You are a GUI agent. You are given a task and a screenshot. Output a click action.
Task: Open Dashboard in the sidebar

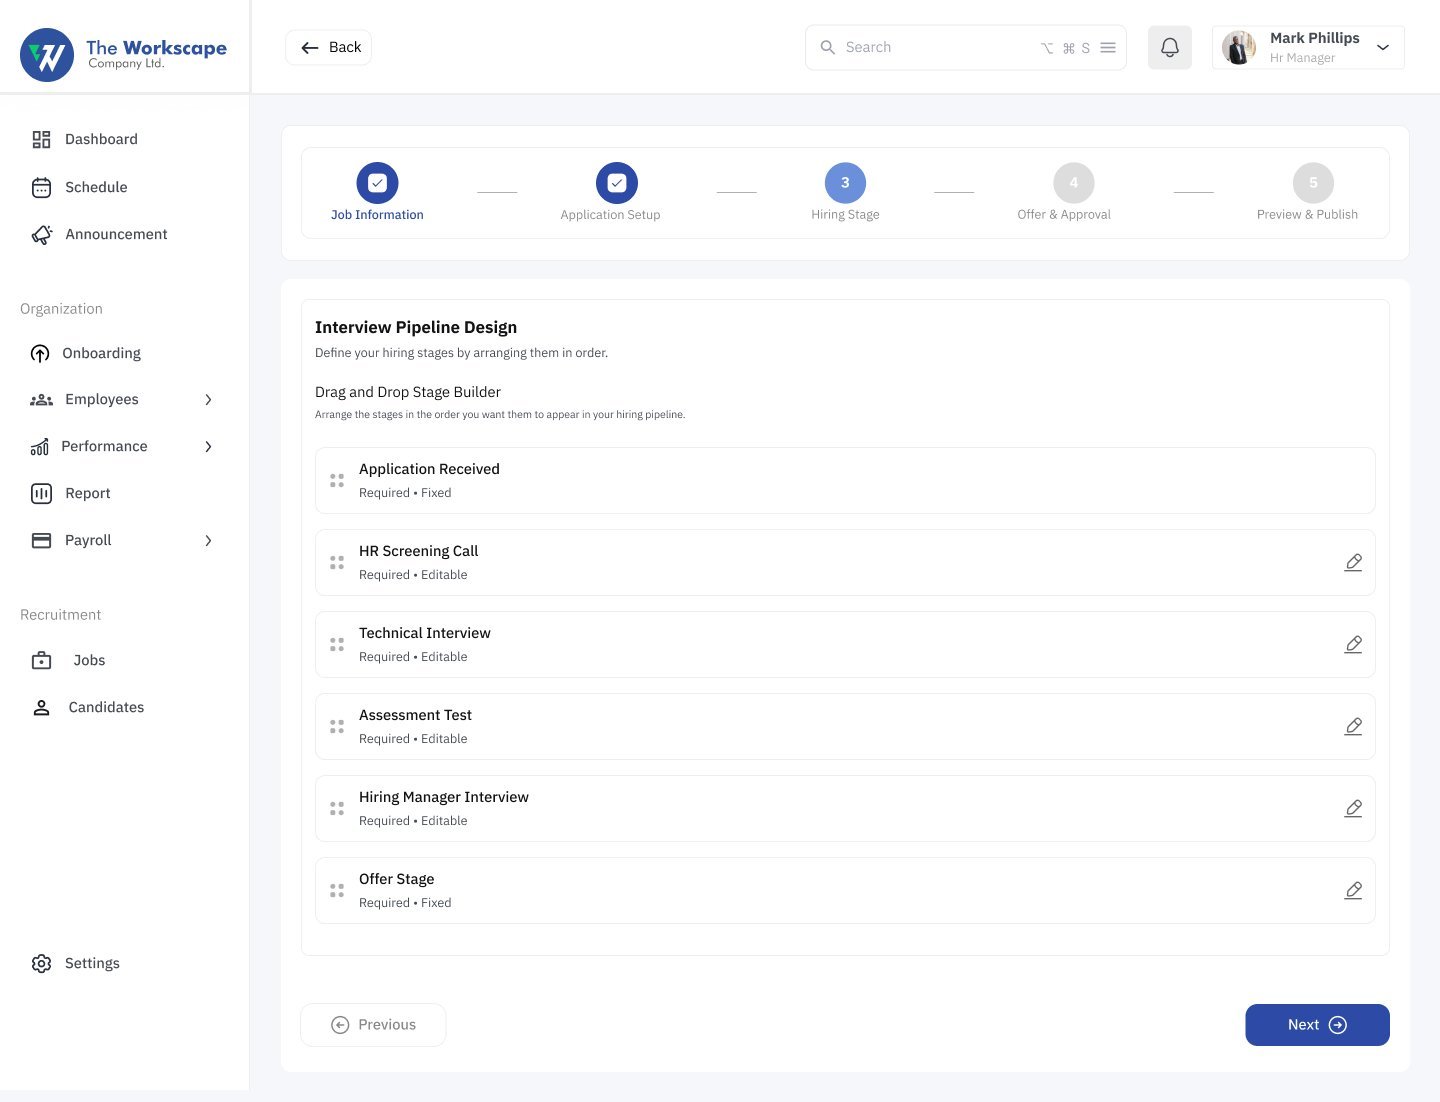point(85,139)
